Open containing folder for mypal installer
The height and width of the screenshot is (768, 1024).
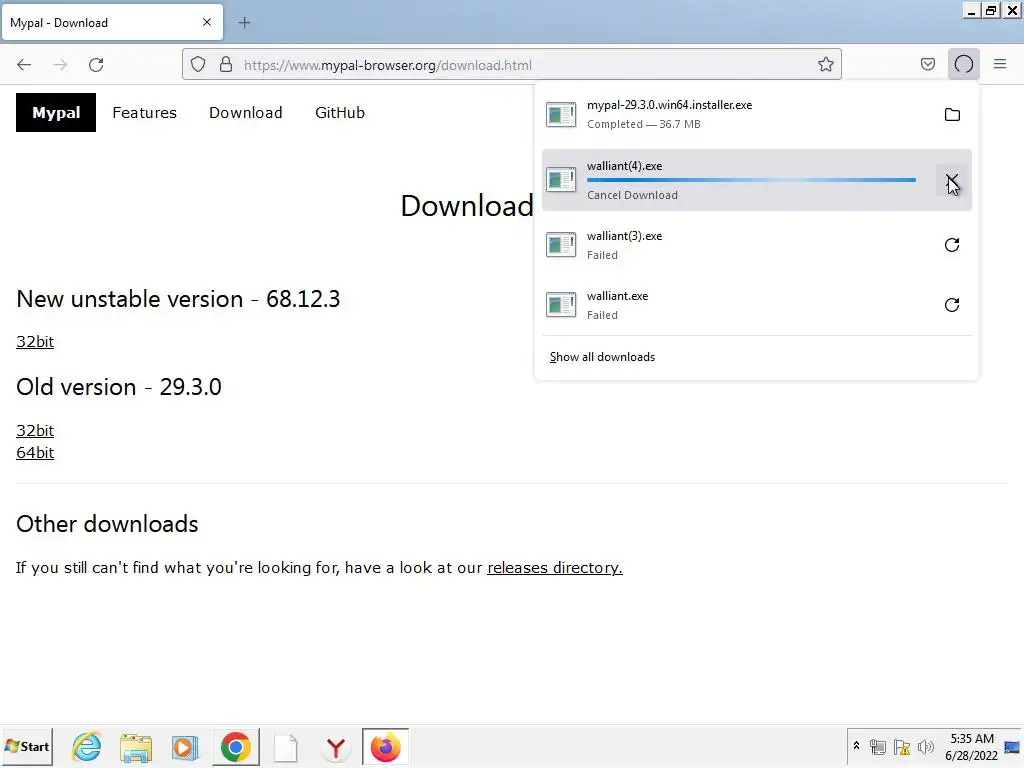pyautogui.click(x=952, y=115)
